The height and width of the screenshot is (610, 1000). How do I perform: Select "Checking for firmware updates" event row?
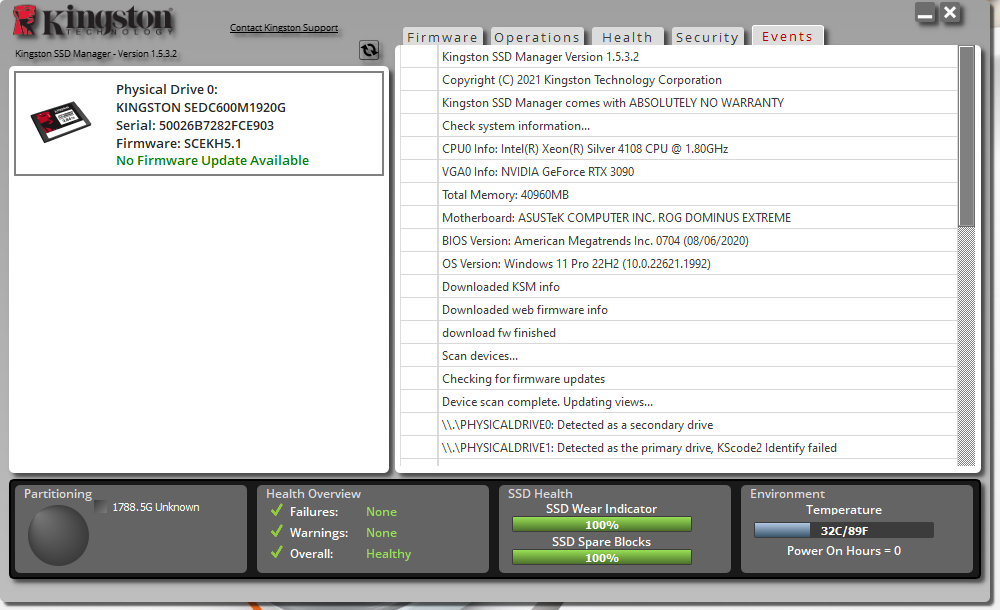679,378
